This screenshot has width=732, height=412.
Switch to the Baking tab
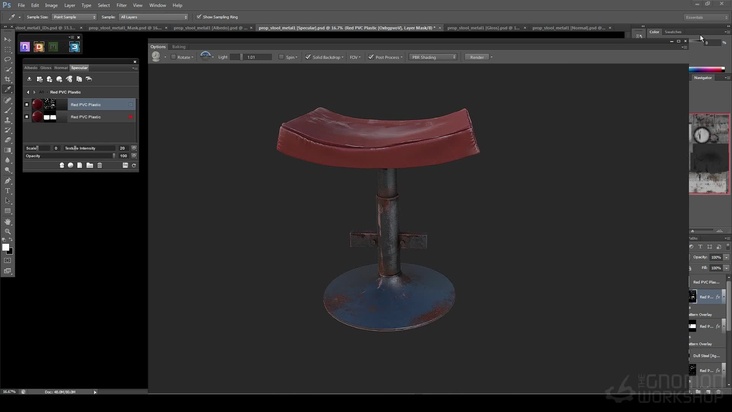pos(179,47)
